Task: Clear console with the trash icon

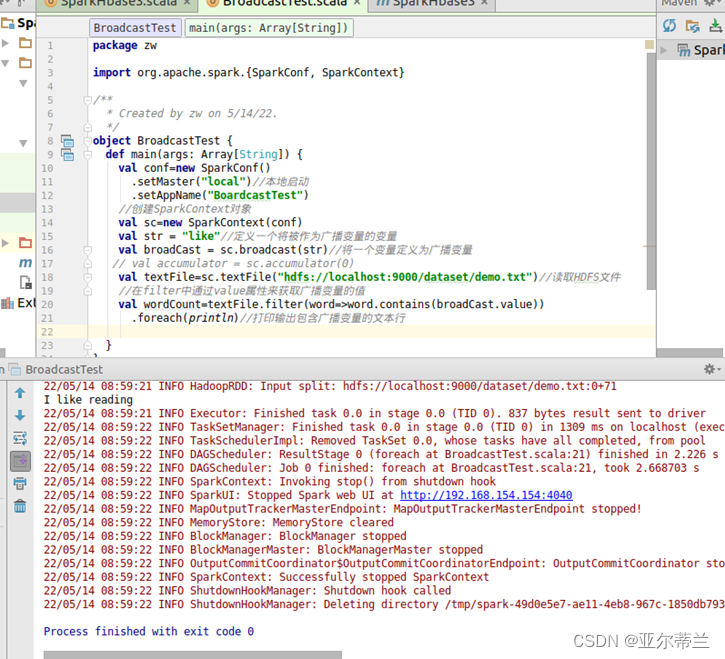Action: [x=20, y=506]
